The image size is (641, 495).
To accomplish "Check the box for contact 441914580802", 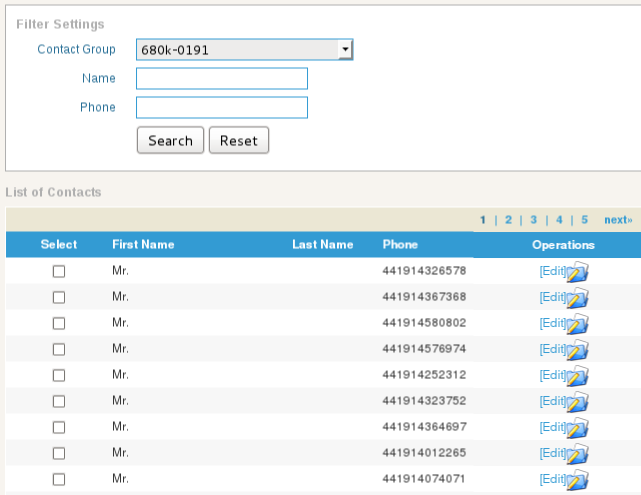I will coord(59,323).
